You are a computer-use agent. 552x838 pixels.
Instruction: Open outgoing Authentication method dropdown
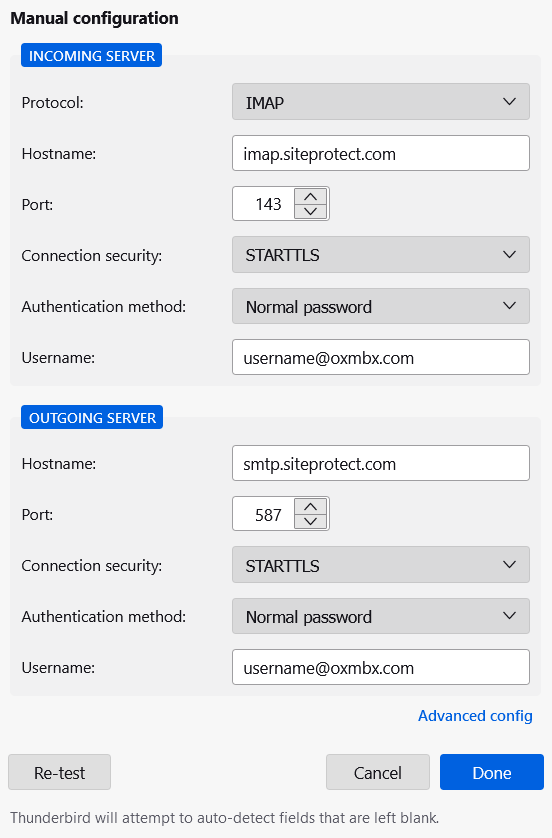380,616
